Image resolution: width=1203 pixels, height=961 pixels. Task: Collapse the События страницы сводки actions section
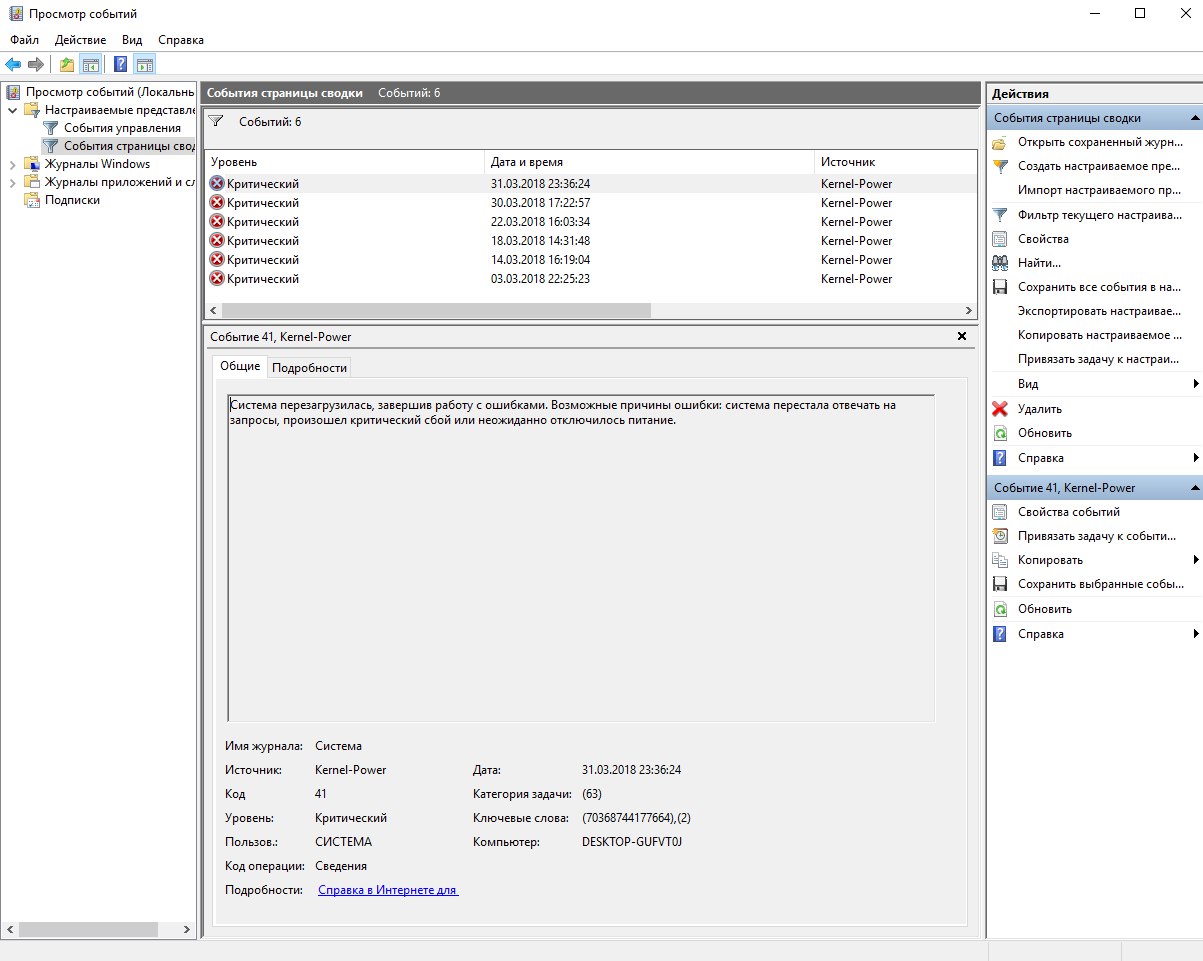point(1194,118)
